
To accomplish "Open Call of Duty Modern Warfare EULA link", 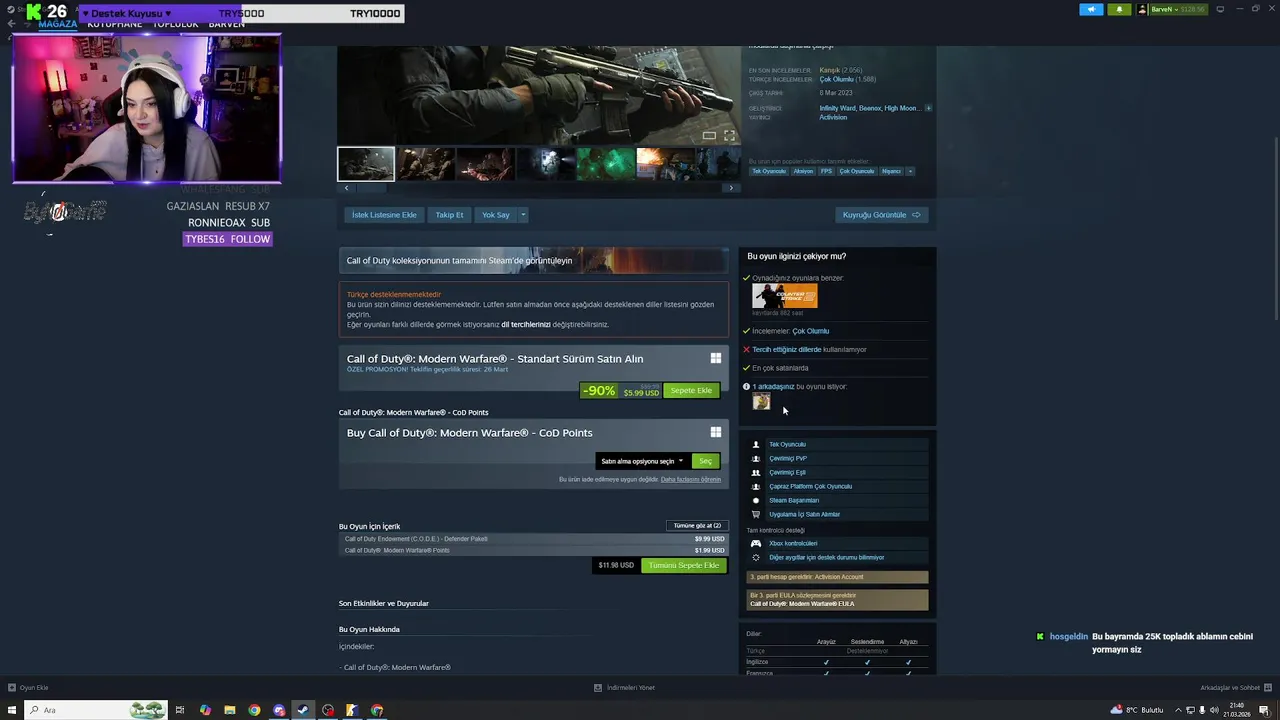I will point(802,604).
